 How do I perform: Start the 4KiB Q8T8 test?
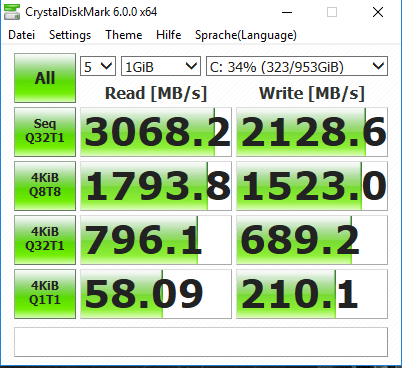[x=45, y=186]
